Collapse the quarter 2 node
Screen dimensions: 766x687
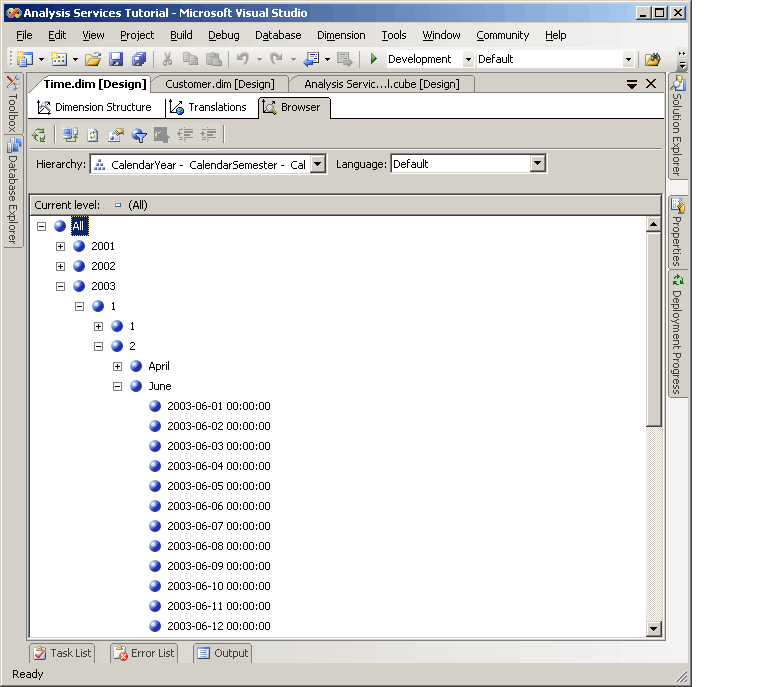pyautogui.click(x=99, y=346)
